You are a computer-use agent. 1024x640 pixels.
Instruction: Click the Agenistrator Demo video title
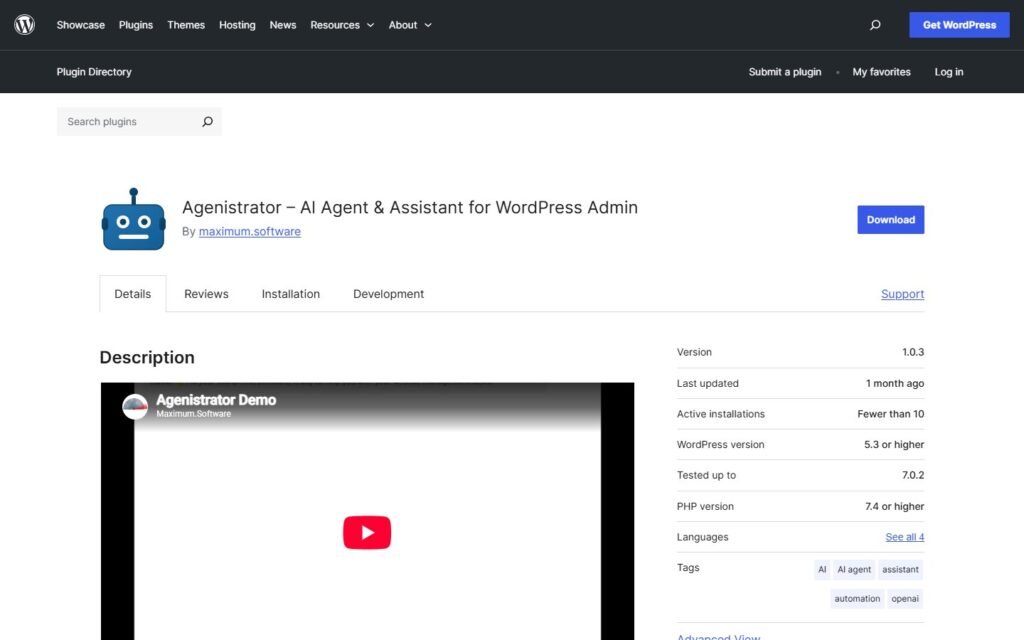[216, 400]
